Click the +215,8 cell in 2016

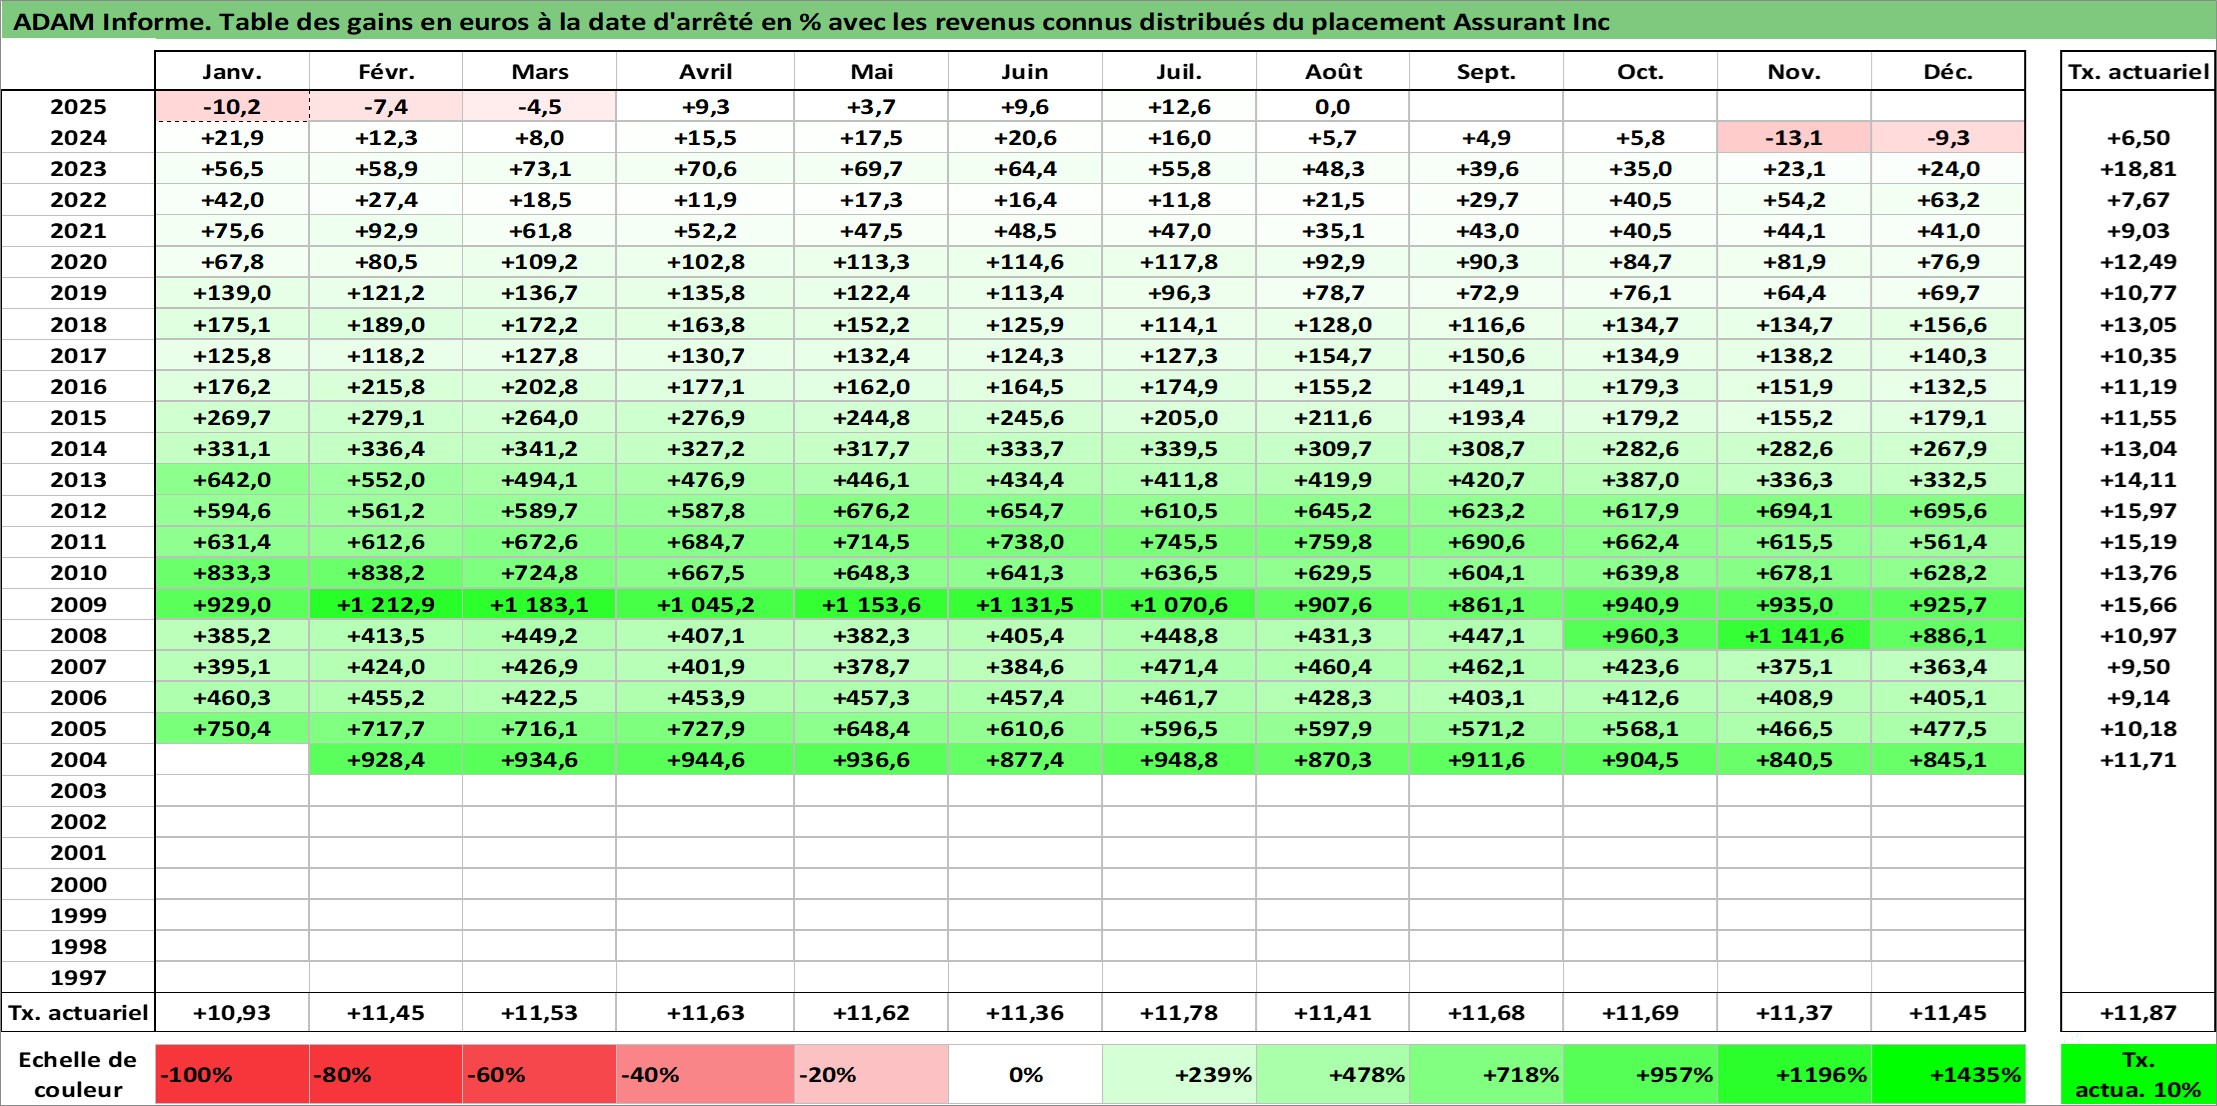[386, 386]
